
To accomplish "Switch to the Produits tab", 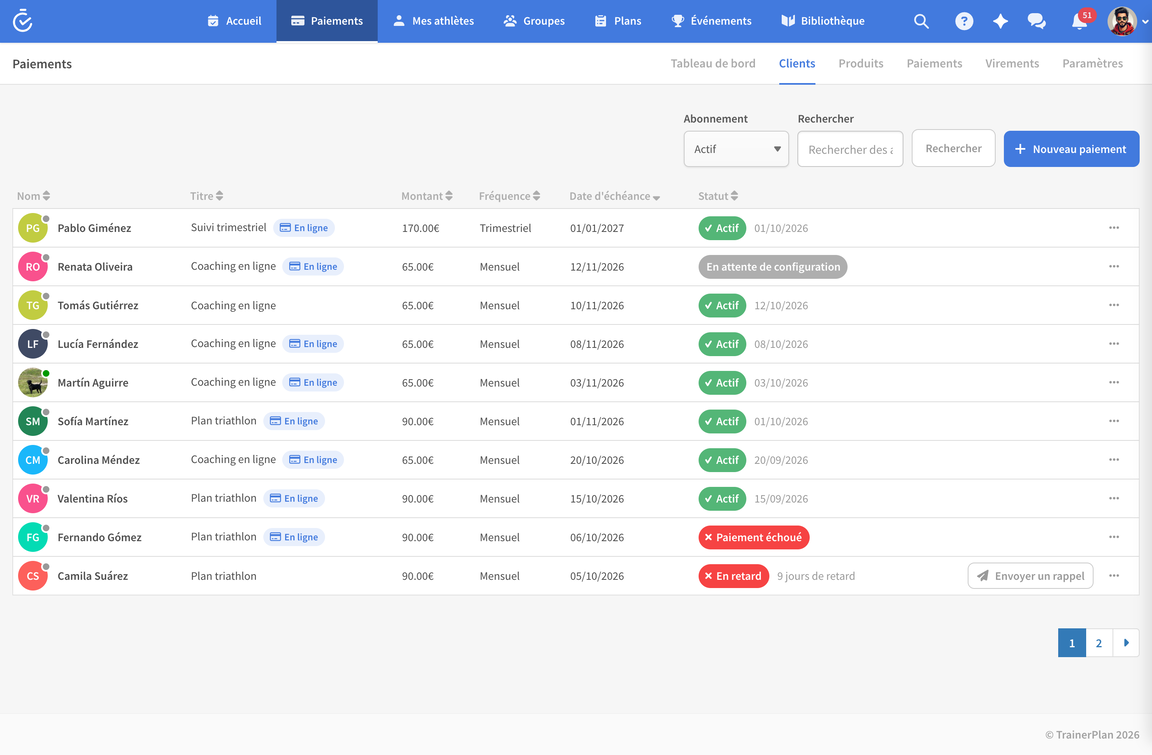I will [x=861, y=63].
